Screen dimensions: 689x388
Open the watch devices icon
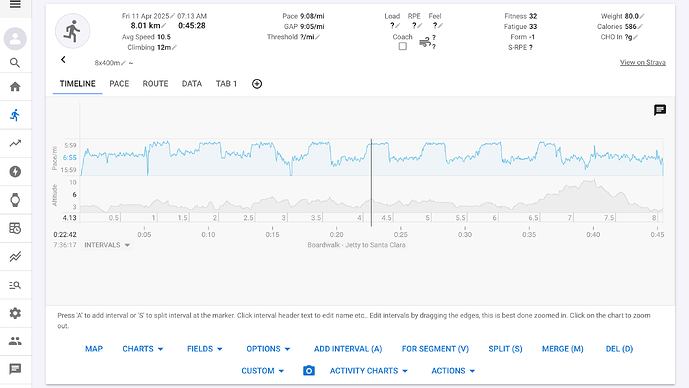pos(15,200)
